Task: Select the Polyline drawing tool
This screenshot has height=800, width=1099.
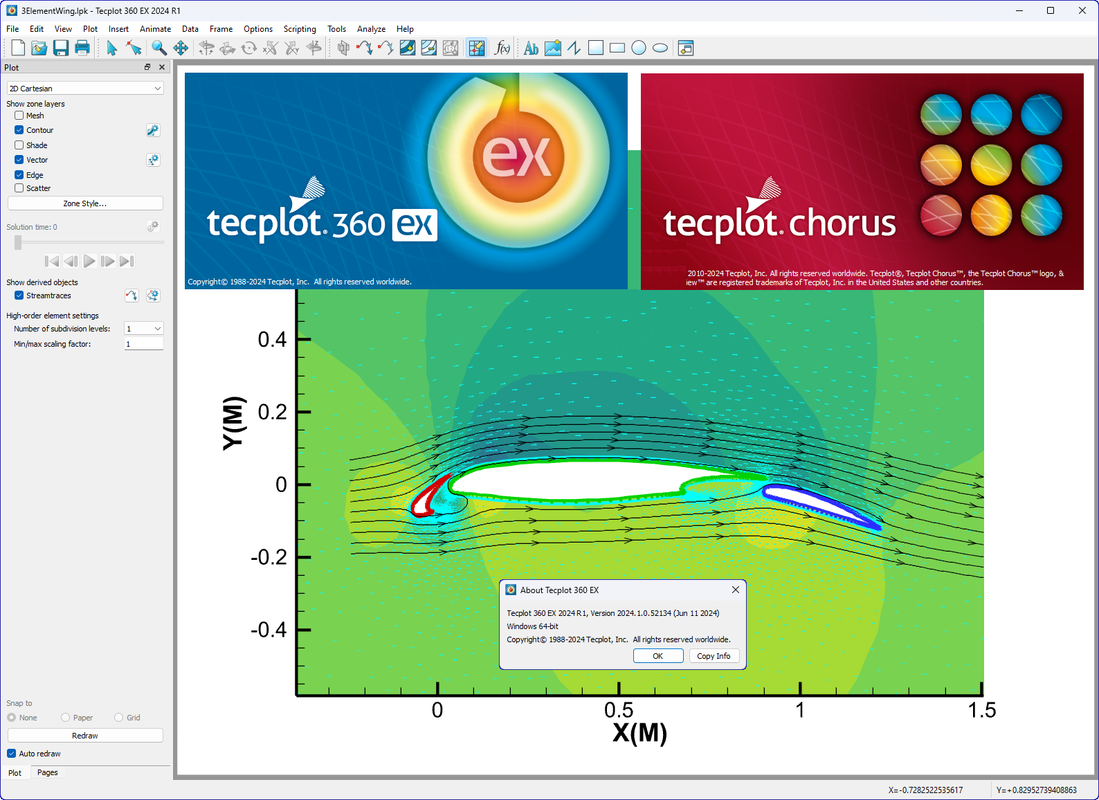Action: pyautogui.click(x=574, y=48)
